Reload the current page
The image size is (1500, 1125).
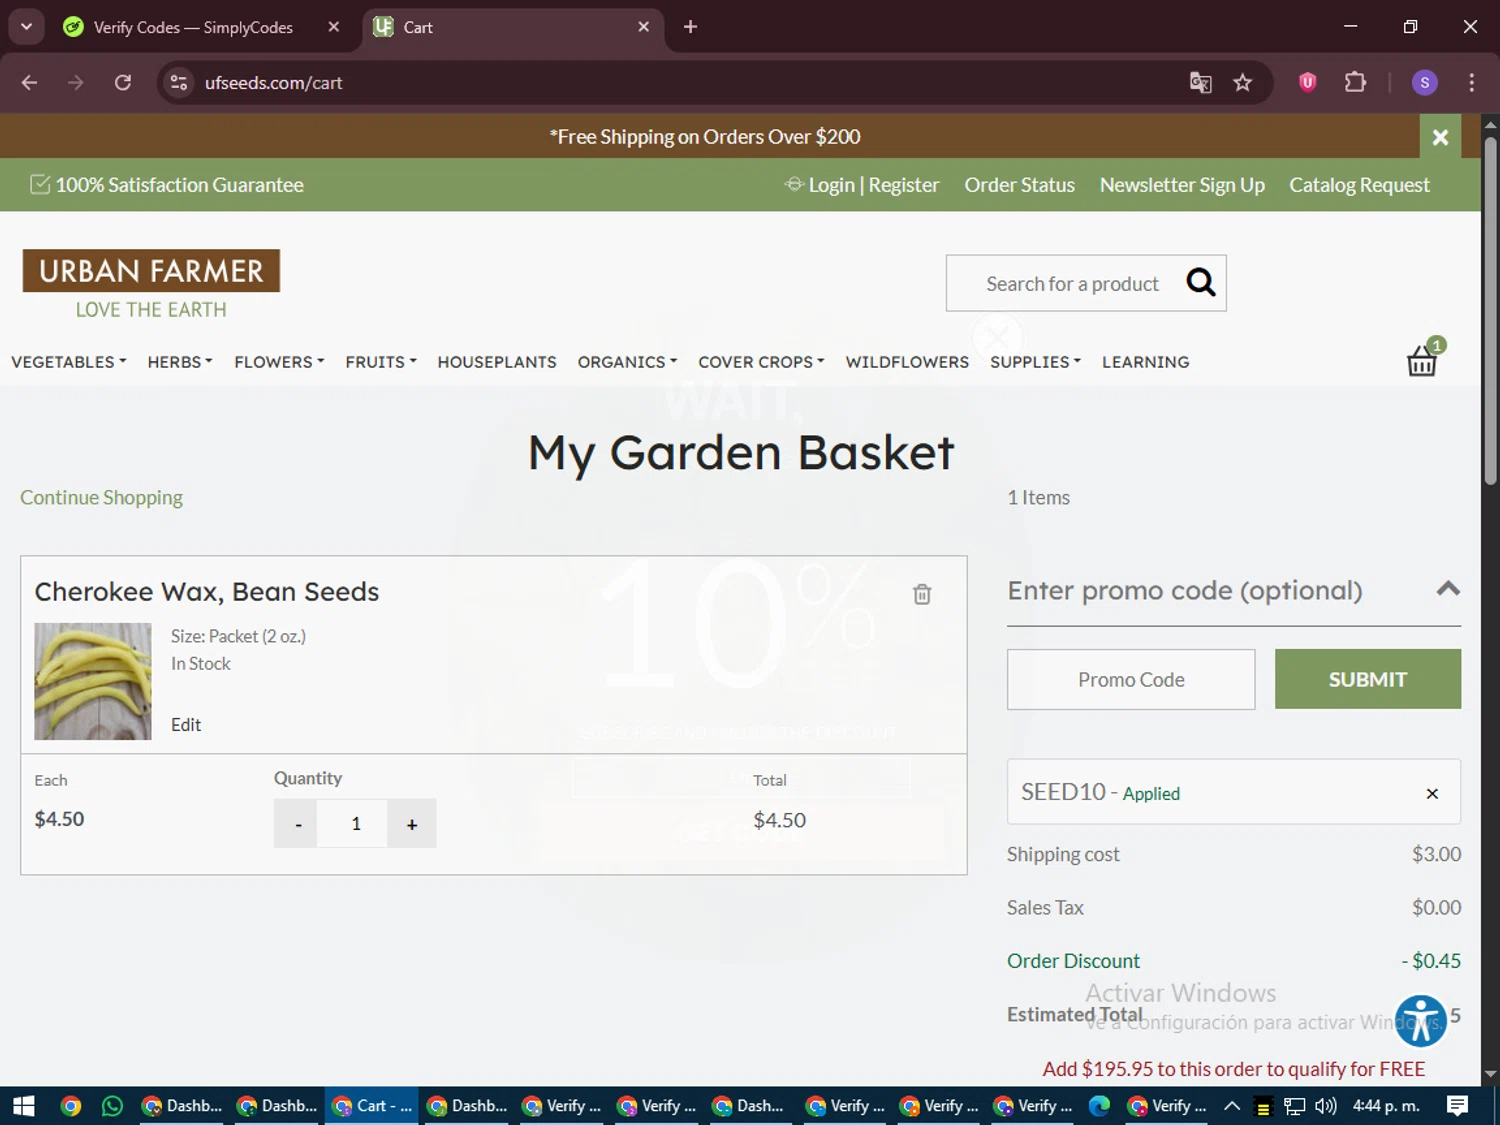click(x=123, y=83)
